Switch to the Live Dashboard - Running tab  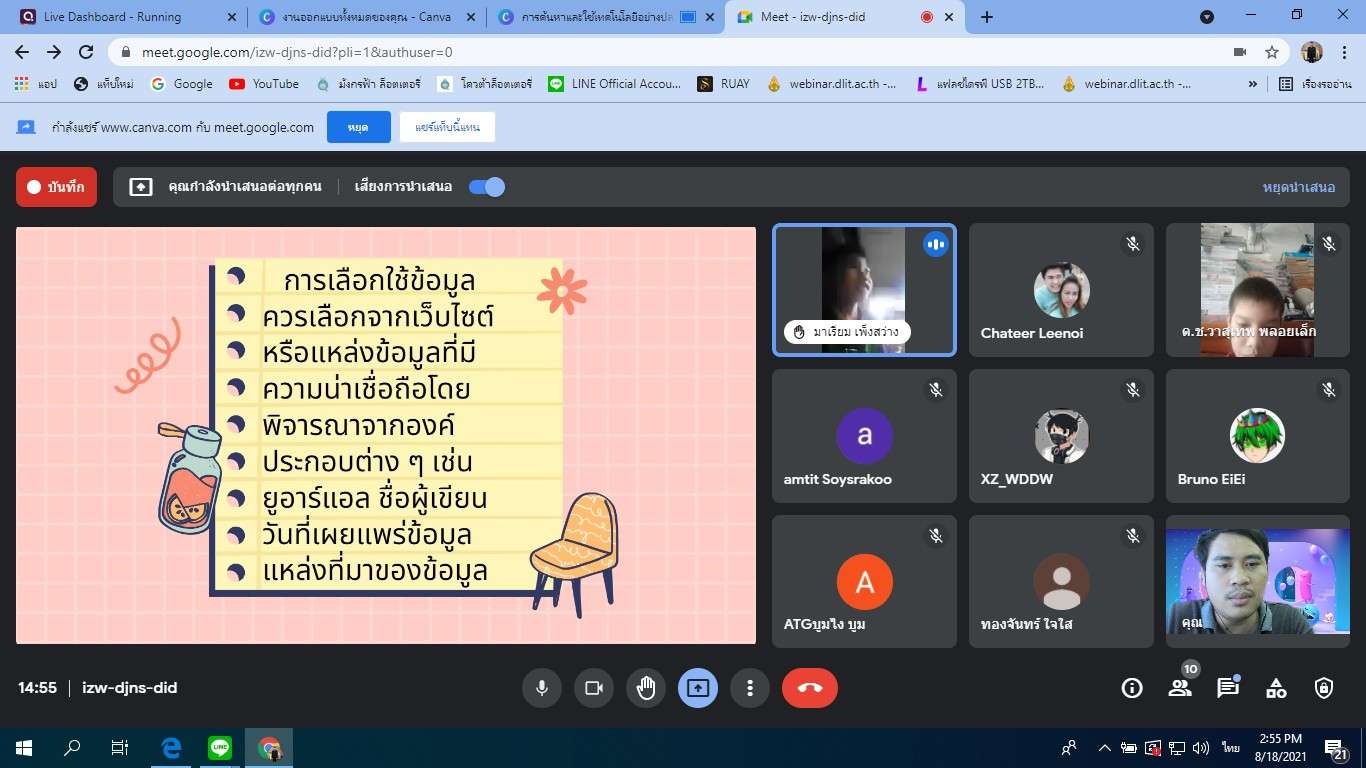(130, 17)
